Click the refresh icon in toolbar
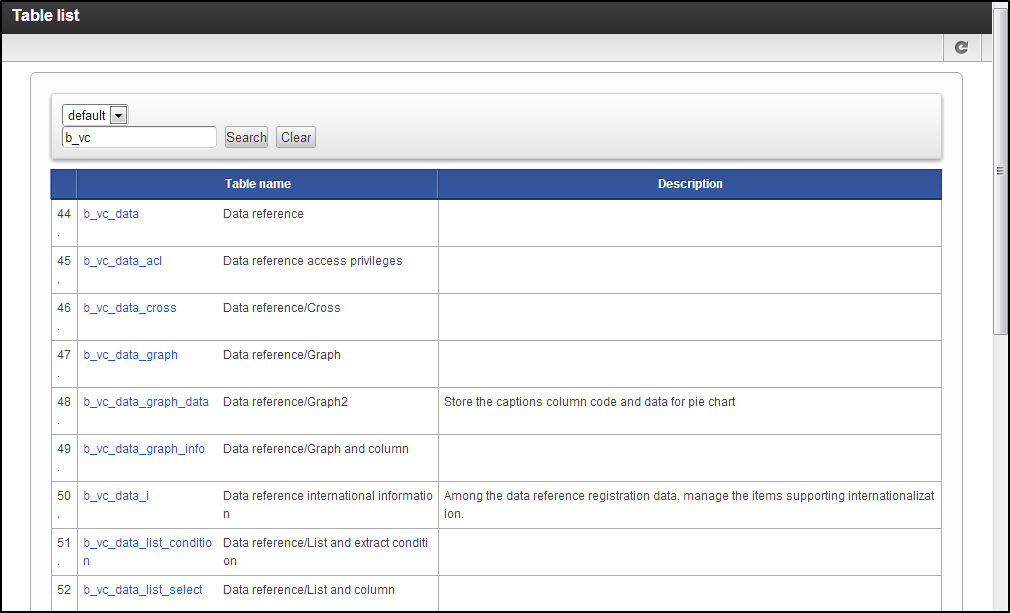 [961, 47]
